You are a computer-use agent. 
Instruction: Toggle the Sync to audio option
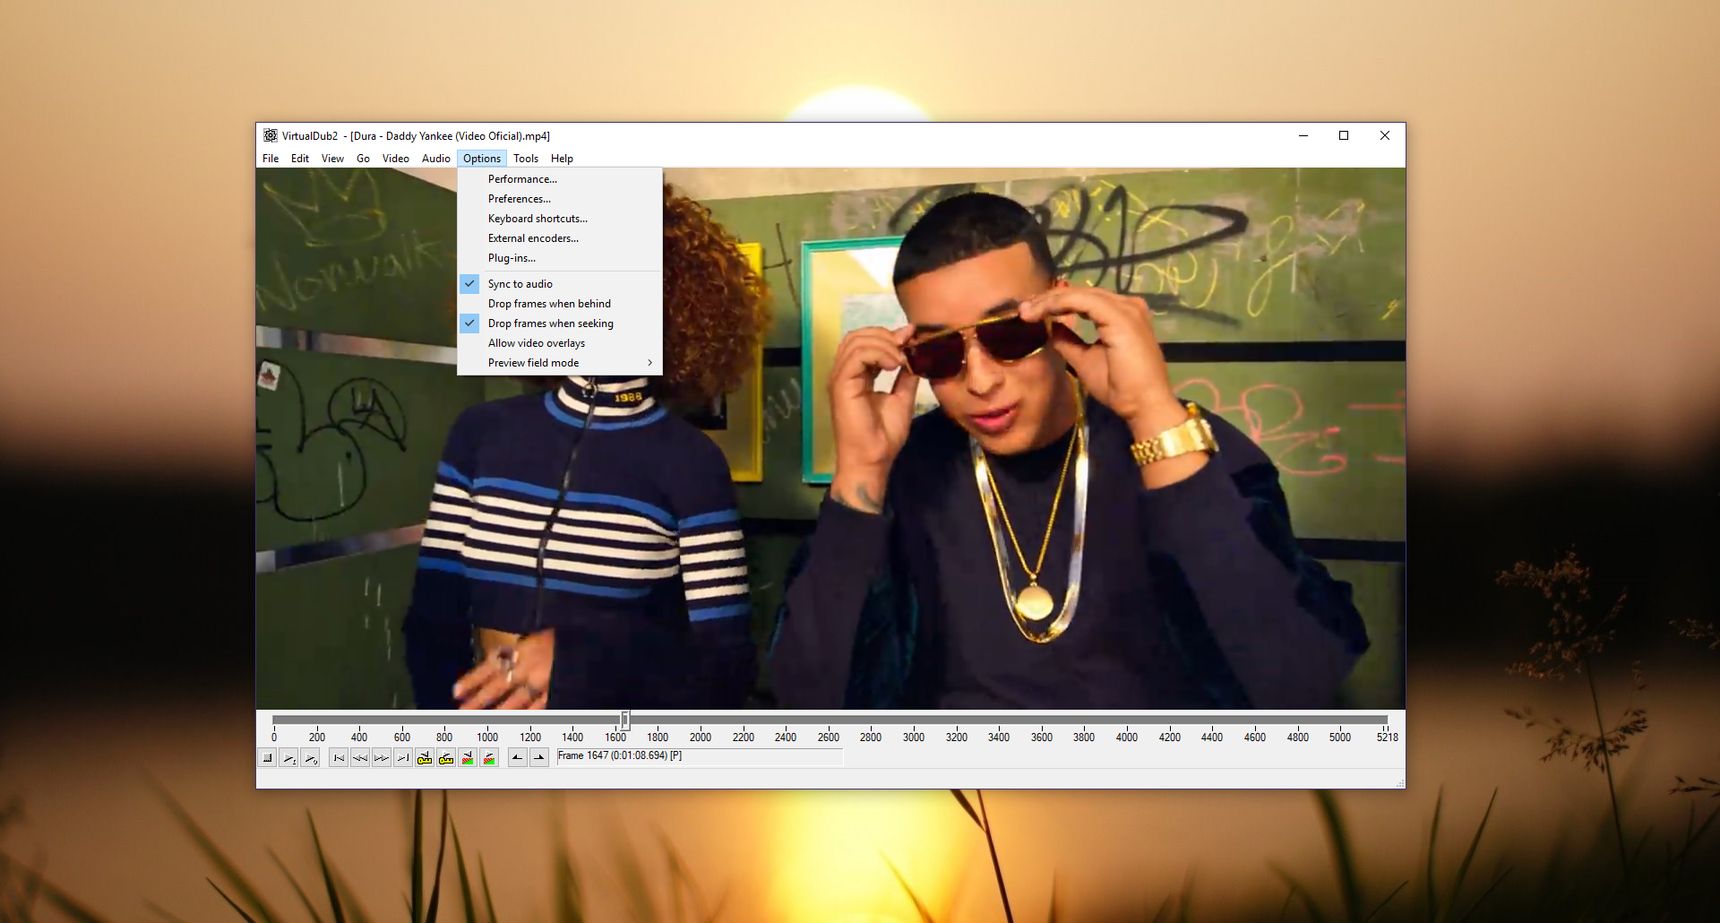[x=560, y=284]
